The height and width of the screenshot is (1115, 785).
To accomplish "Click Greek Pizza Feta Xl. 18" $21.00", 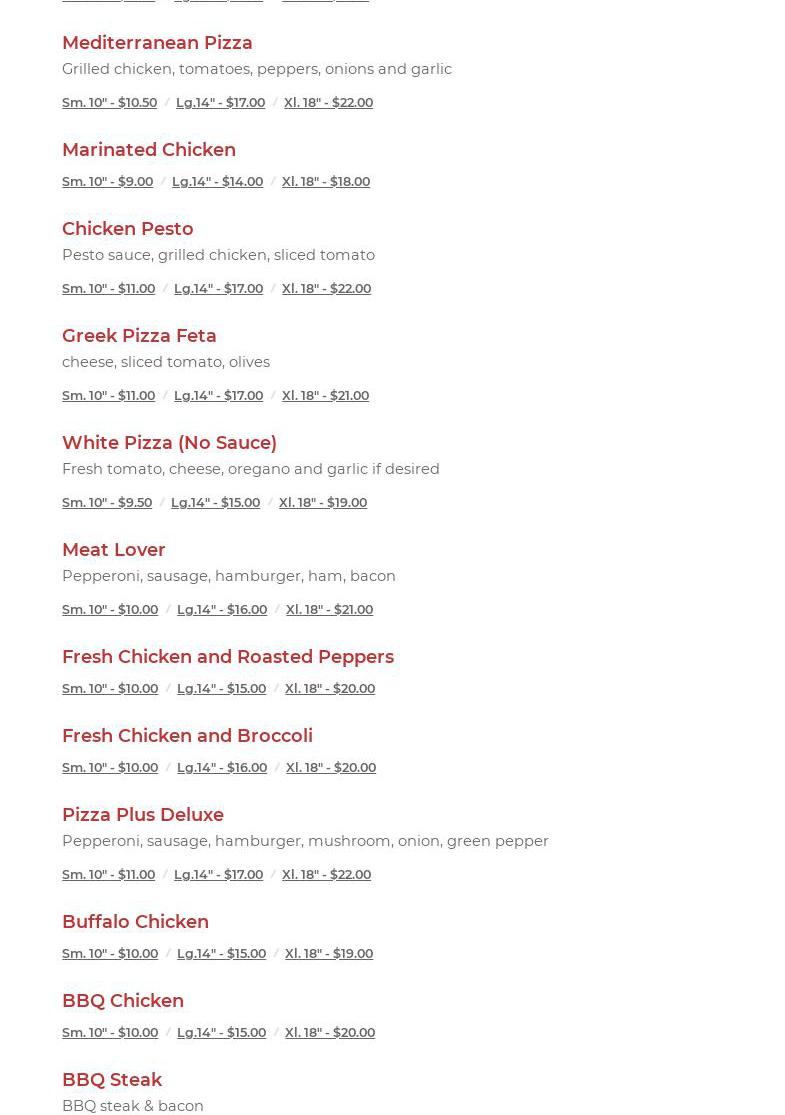I will click(325, 395).
